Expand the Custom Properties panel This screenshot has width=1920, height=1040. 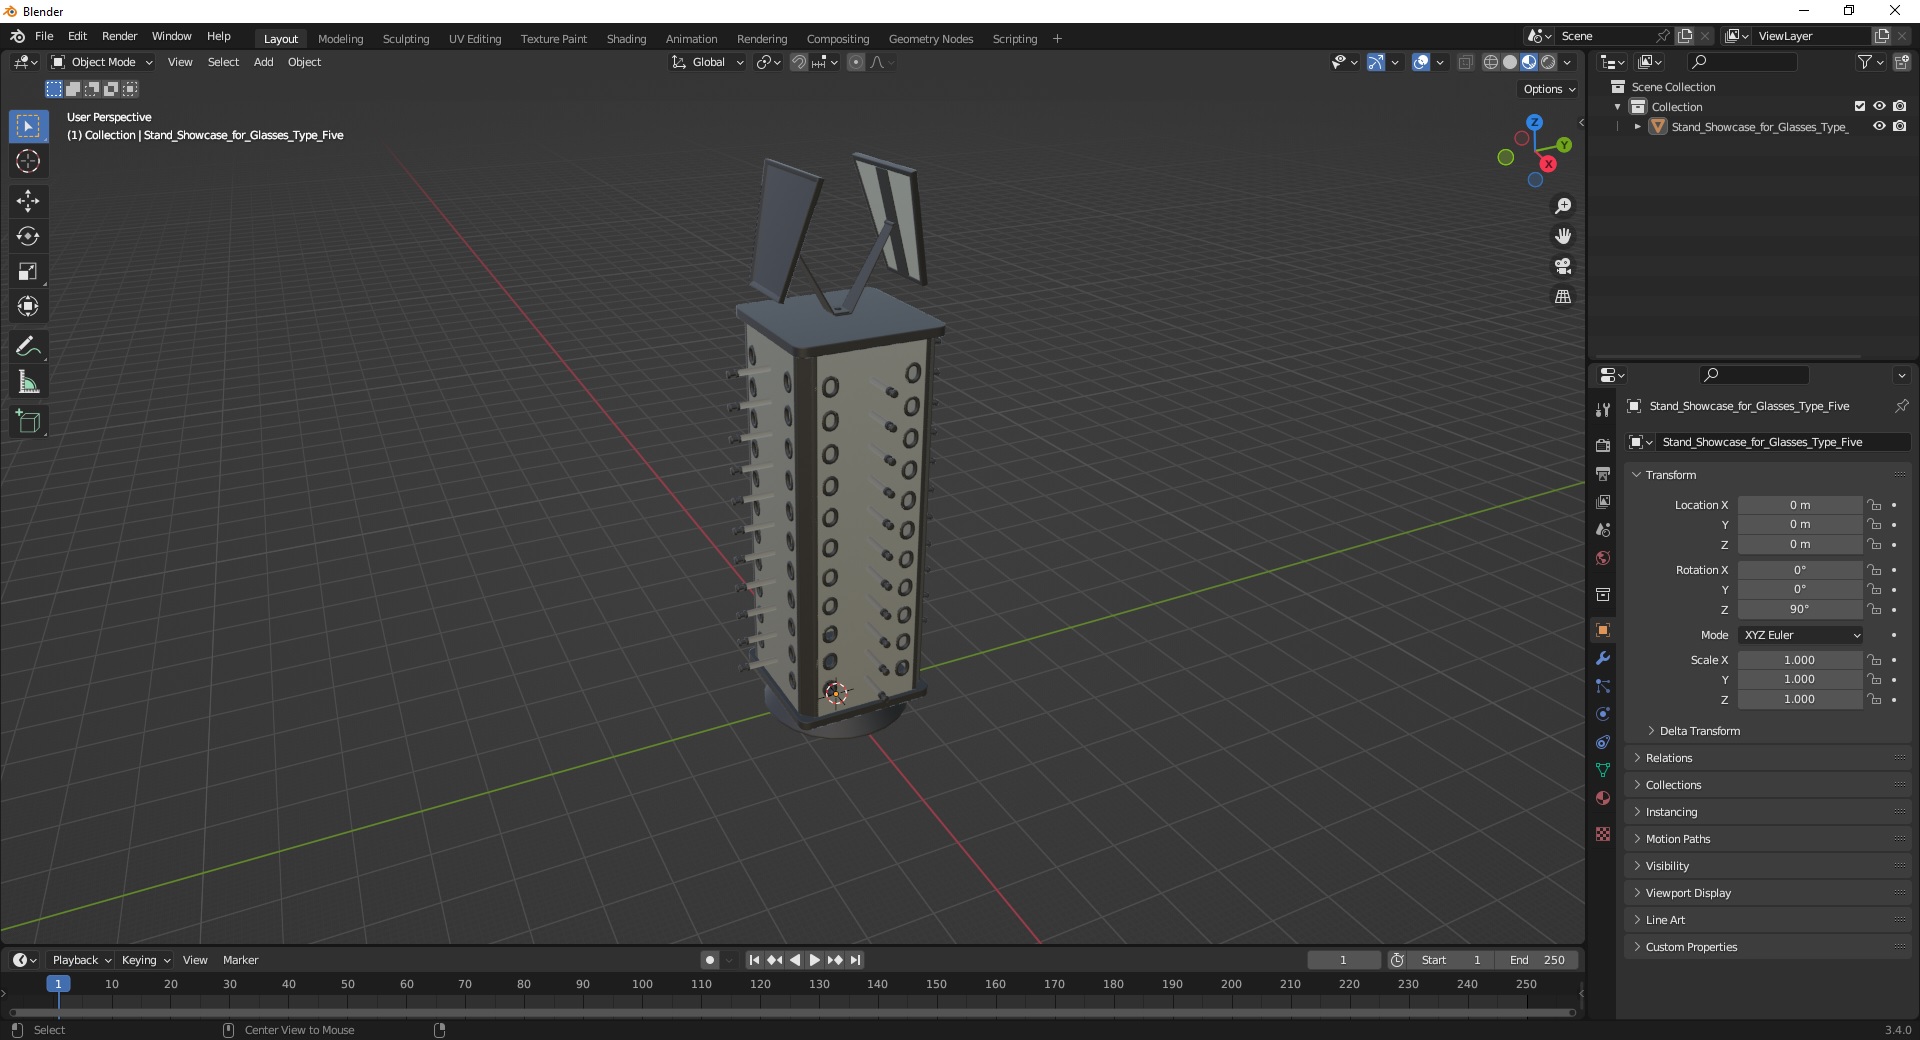click(1691, 947)
